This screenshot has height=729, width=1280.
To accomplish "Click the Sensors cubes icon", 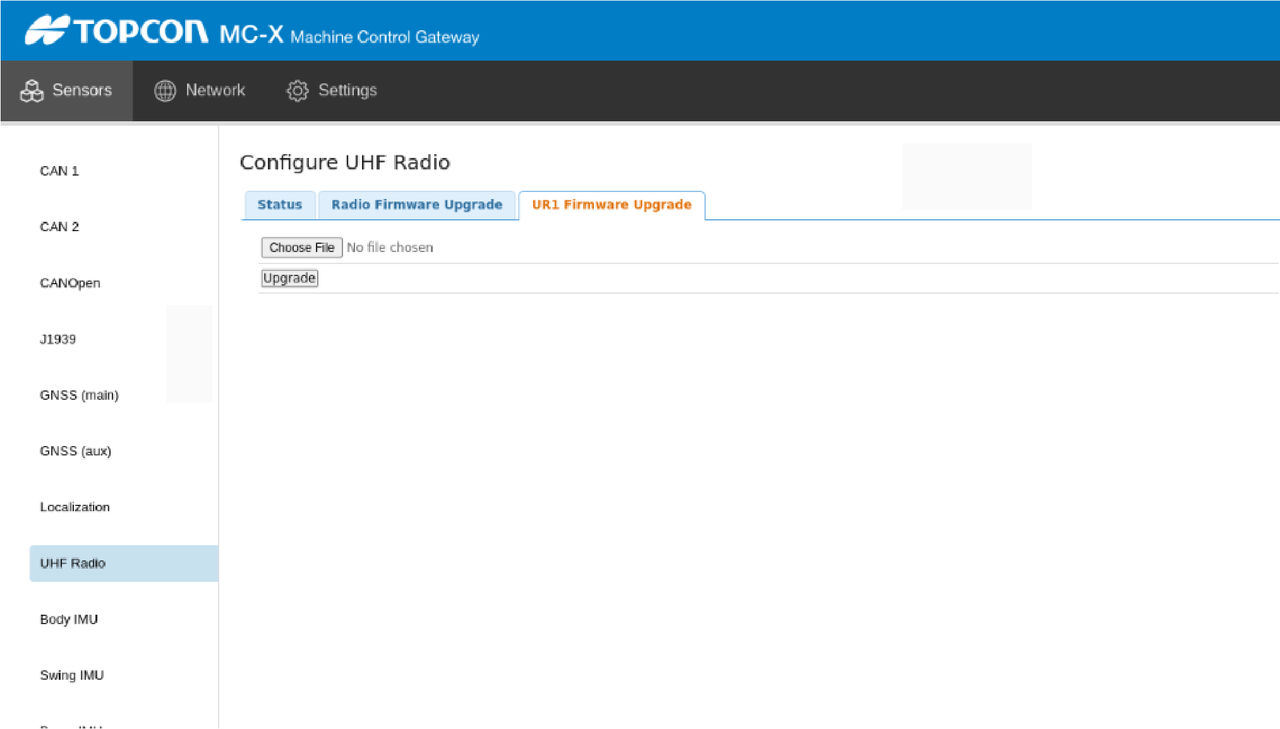I will click(32, 91).
